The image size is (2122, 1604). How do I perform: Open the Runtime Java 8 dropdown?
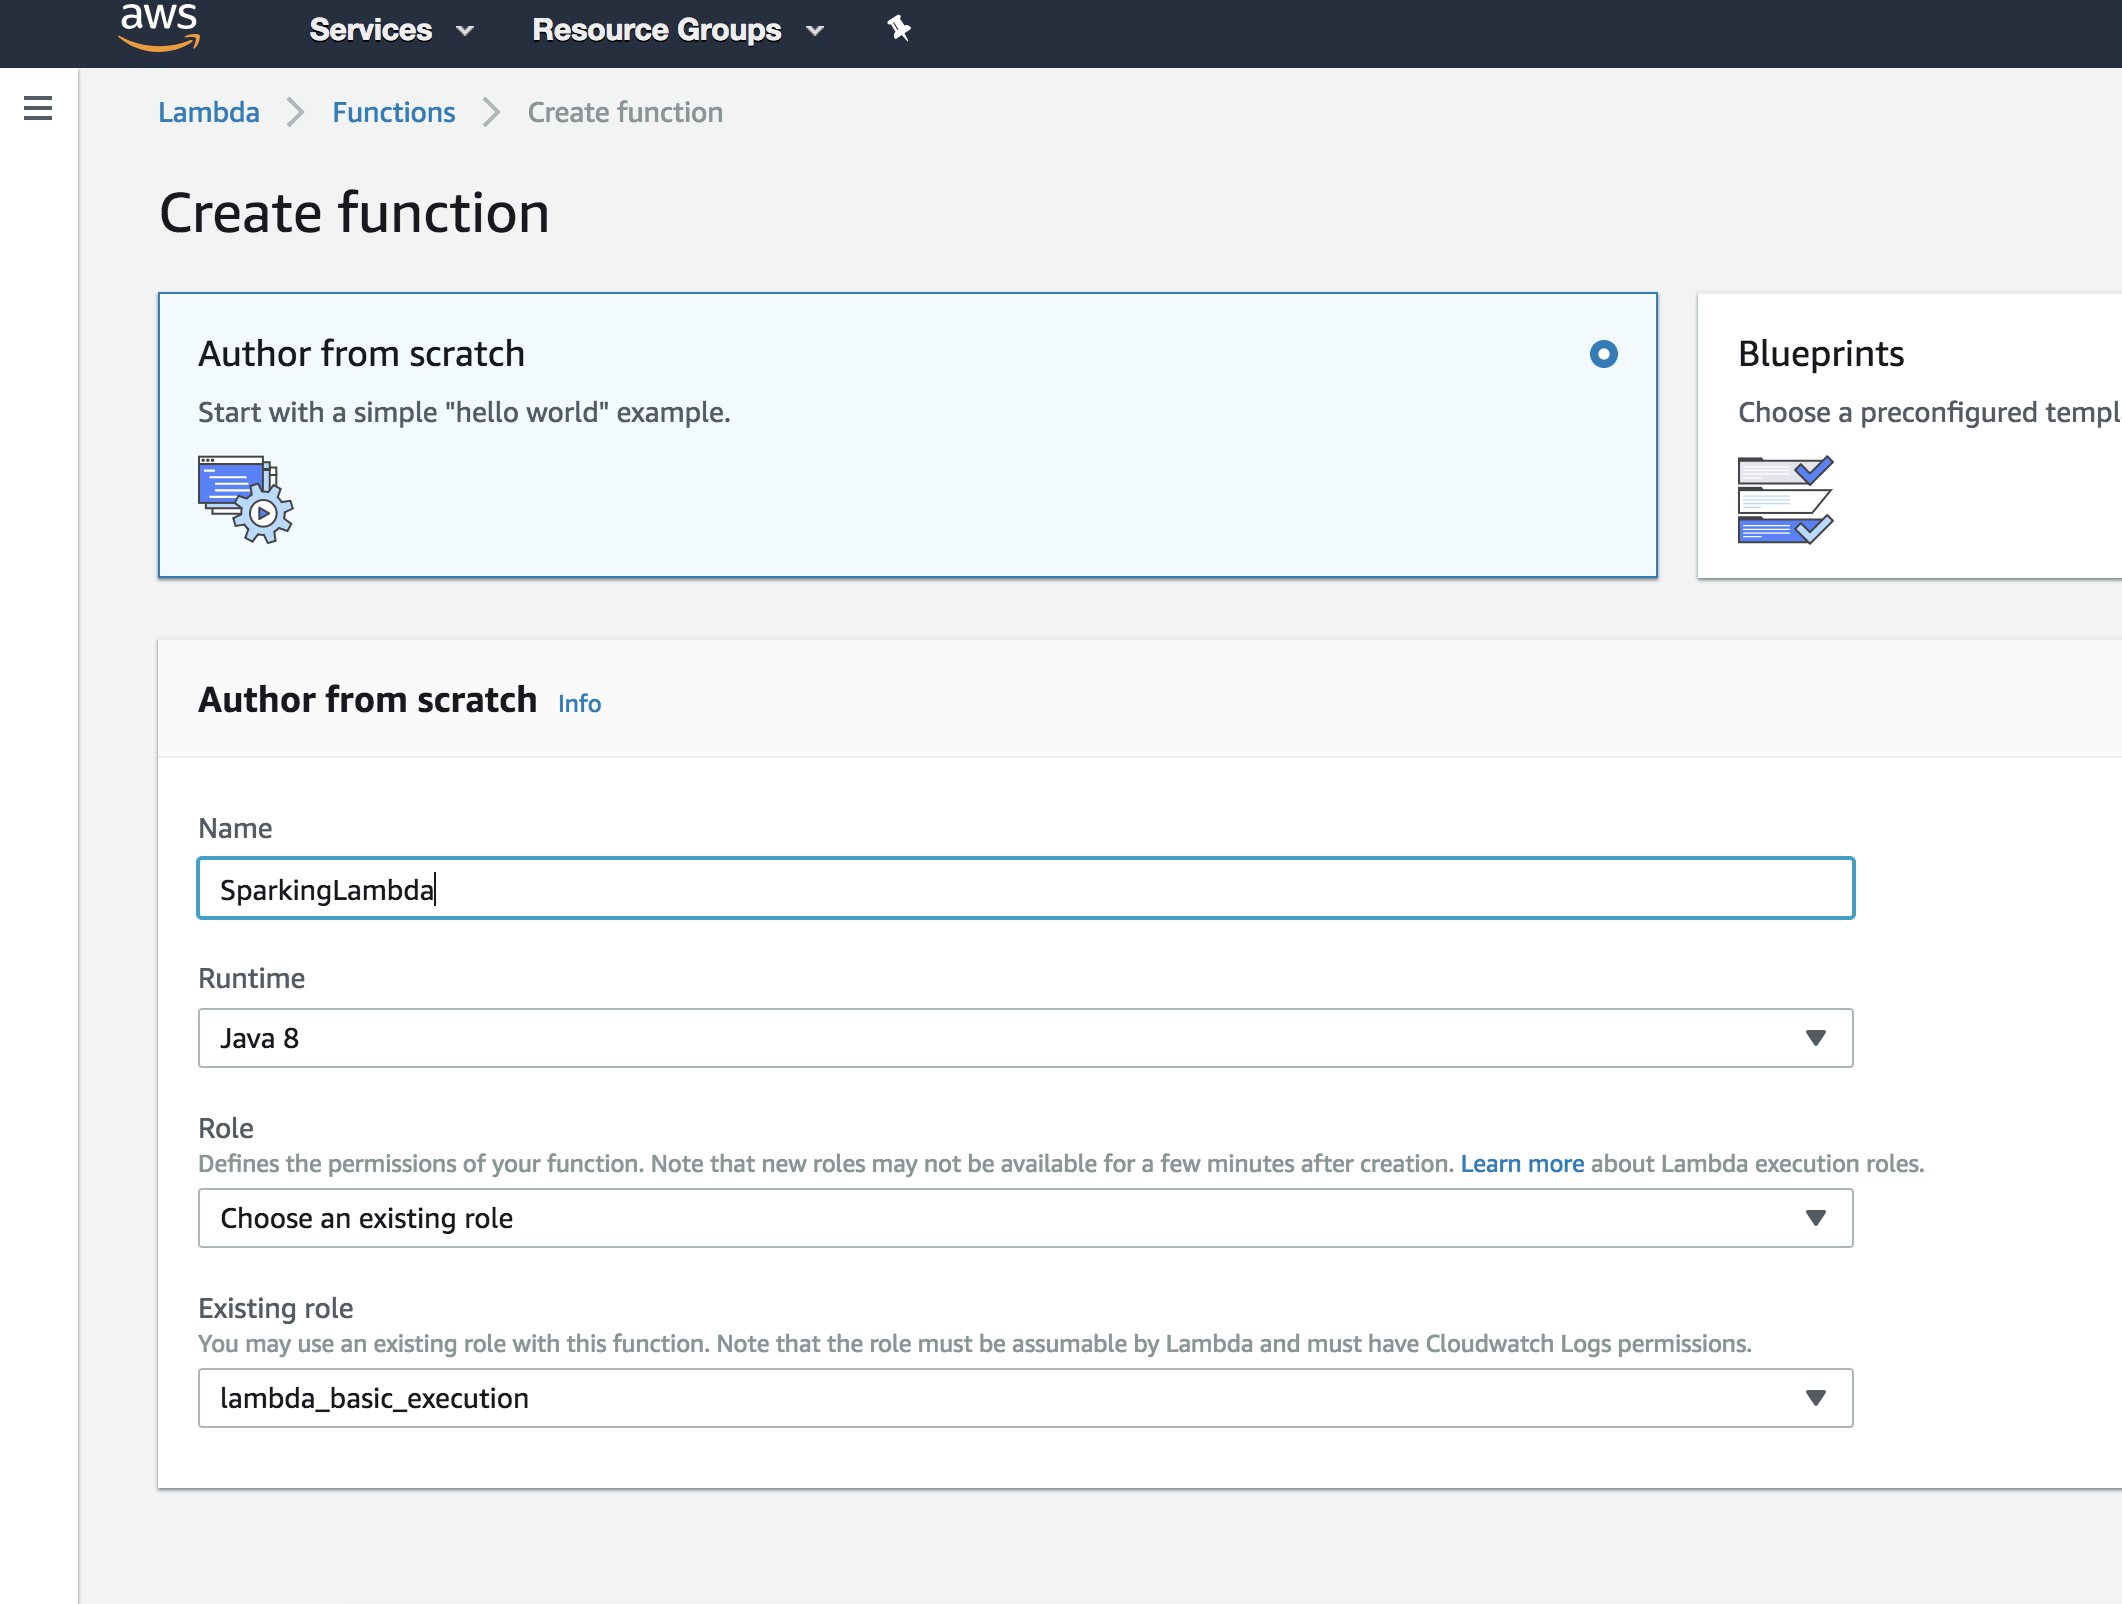pos(1025,1038)
